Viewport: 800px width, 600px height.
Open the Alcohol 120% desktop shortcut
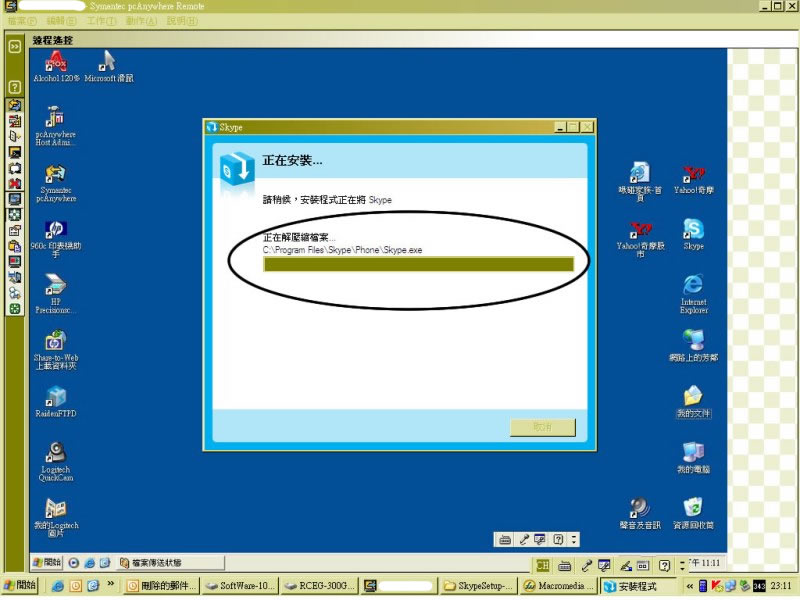click(56, 66)
